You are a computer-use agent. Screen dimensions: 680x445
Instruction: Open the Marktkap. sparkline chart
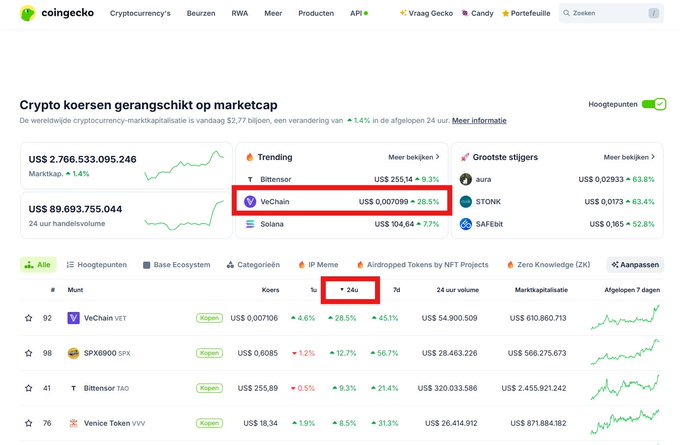pyautogui.click(x=184, y=166)
